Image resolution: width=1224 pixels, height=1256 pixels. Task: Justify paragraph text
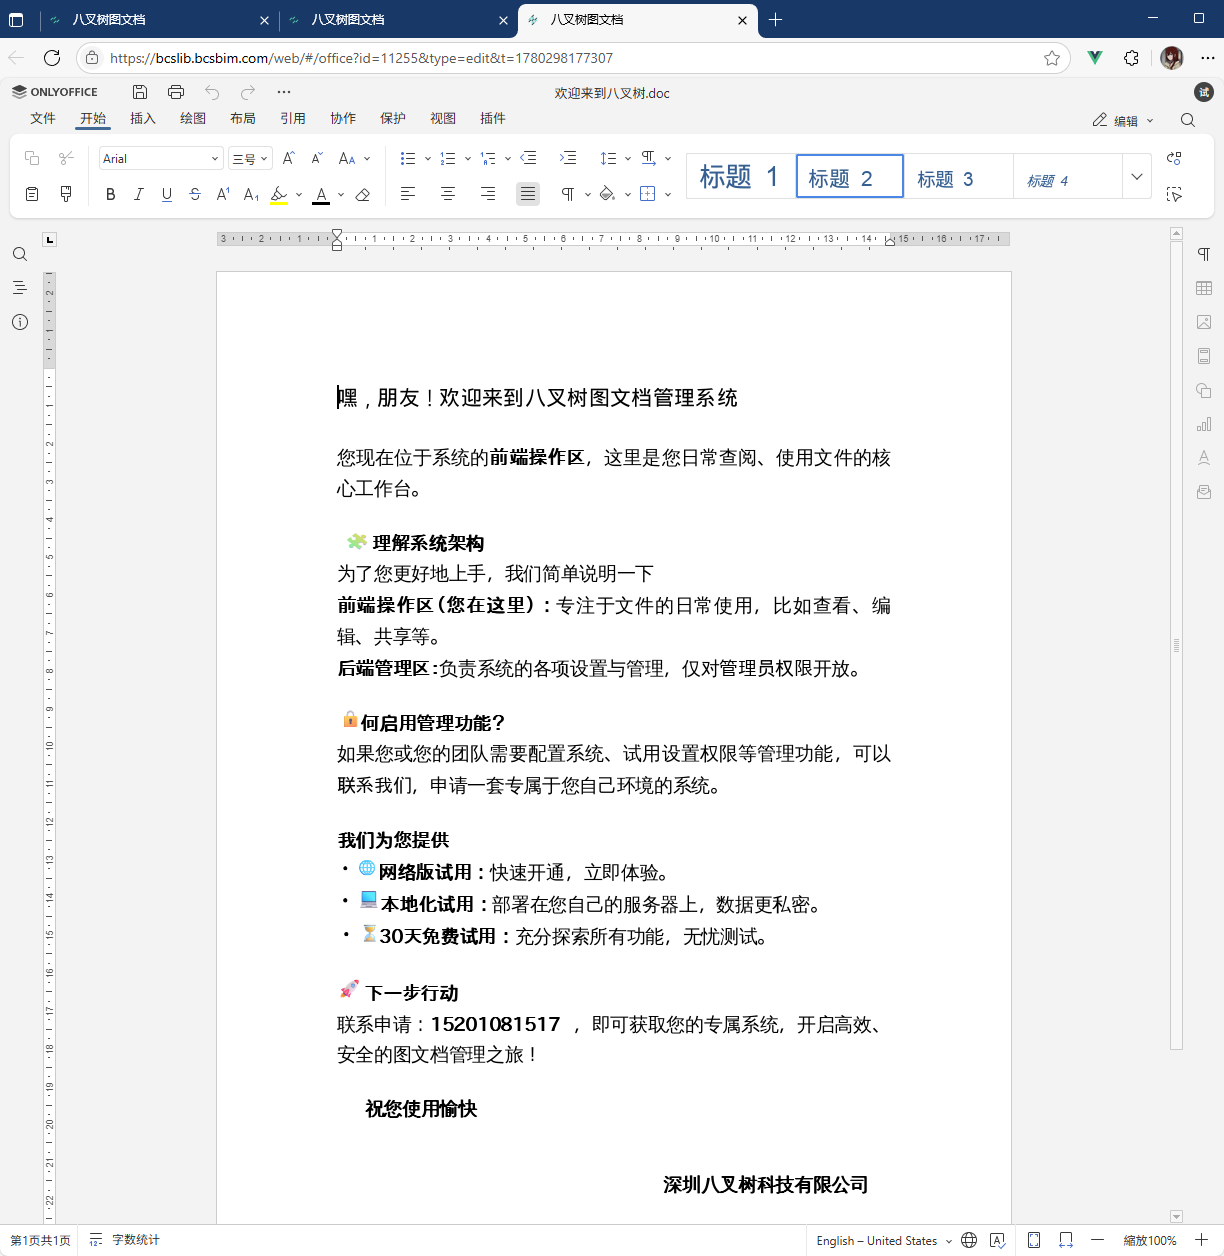pyautogui.click(x=528, y=194)
